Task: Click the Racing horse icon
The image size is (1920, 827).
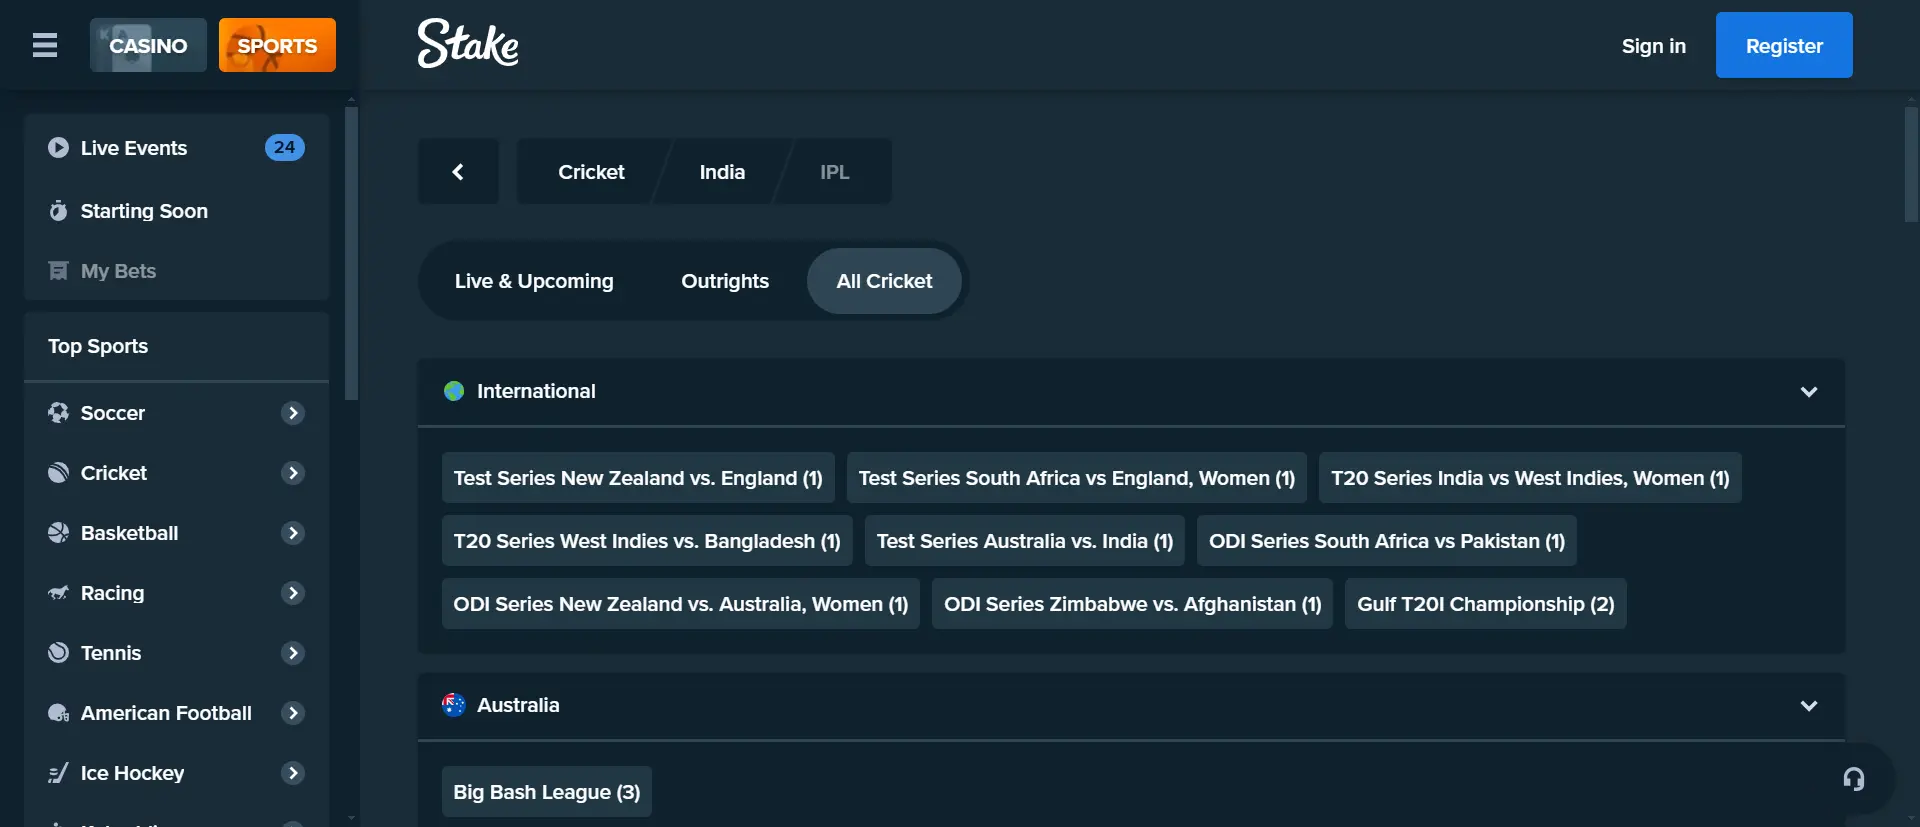Action: coord(58,593)
